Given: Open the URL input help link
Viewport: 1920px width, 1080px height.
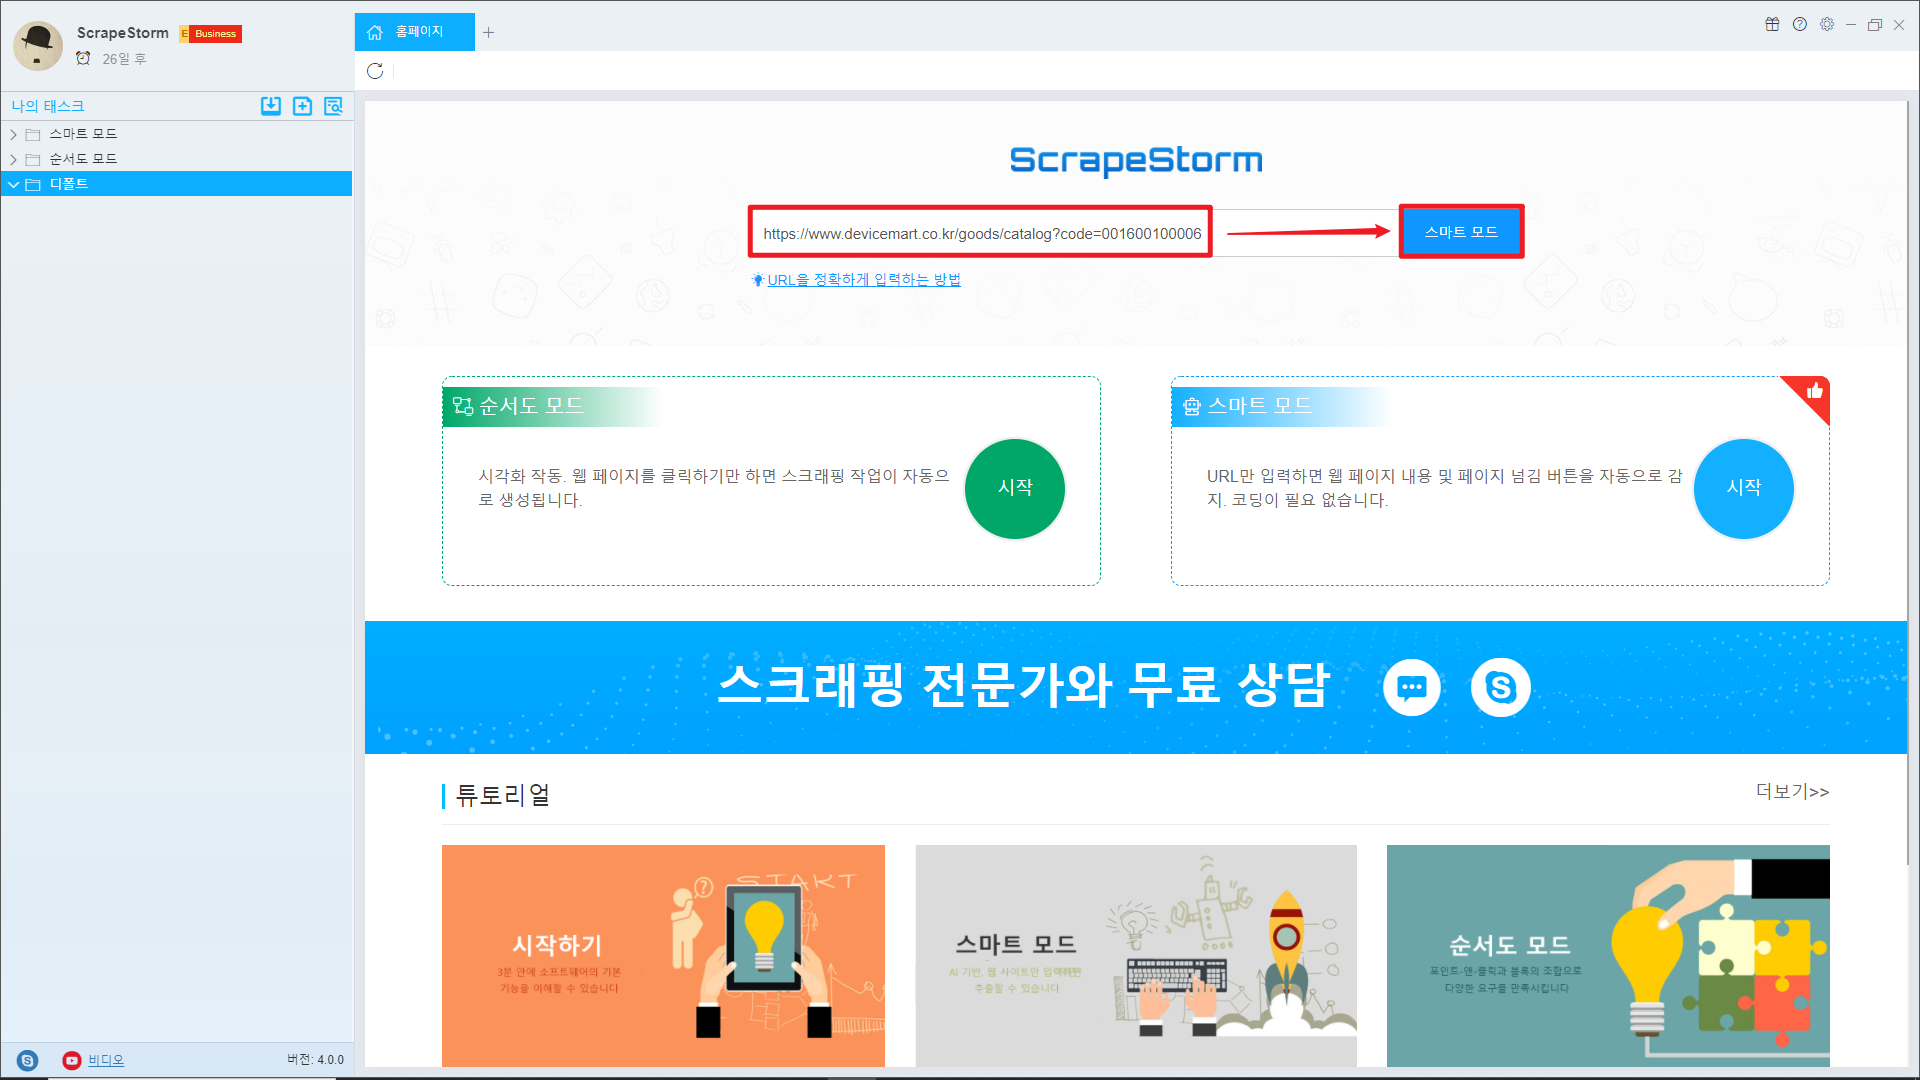Looking at the screenshot, I should tap(864, 280).
